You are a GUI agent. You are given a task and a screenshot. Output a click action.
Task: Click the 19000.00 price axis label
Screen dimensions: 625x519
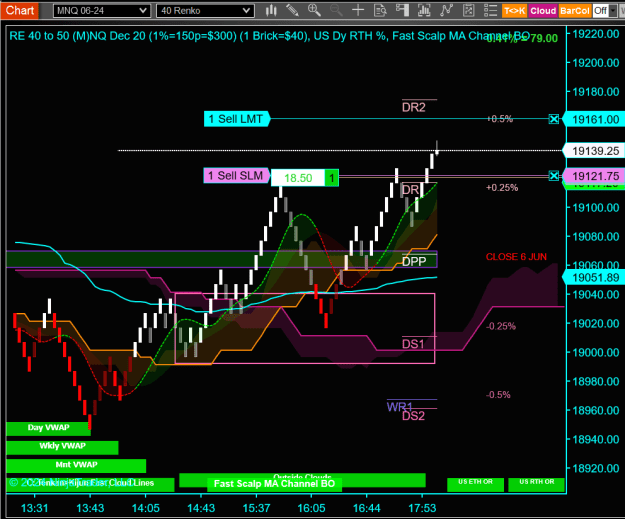click(596, 352)
